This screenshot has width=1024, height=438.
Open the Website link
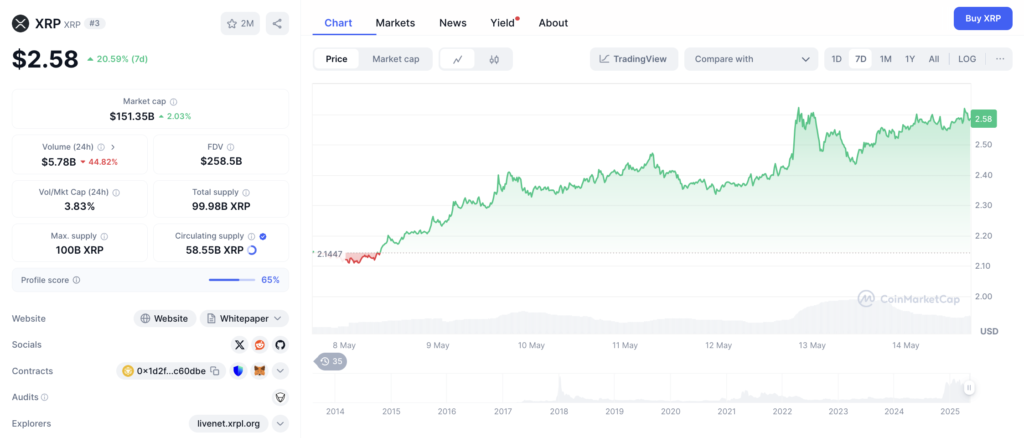(x=165, y=319)
